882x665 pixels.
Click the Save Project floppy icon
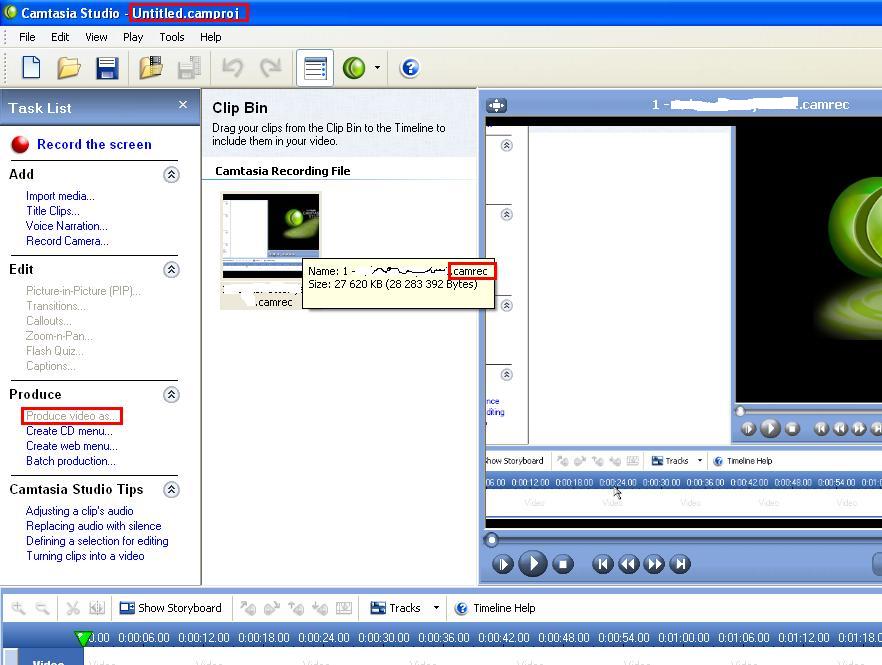(x=106, y=68)
